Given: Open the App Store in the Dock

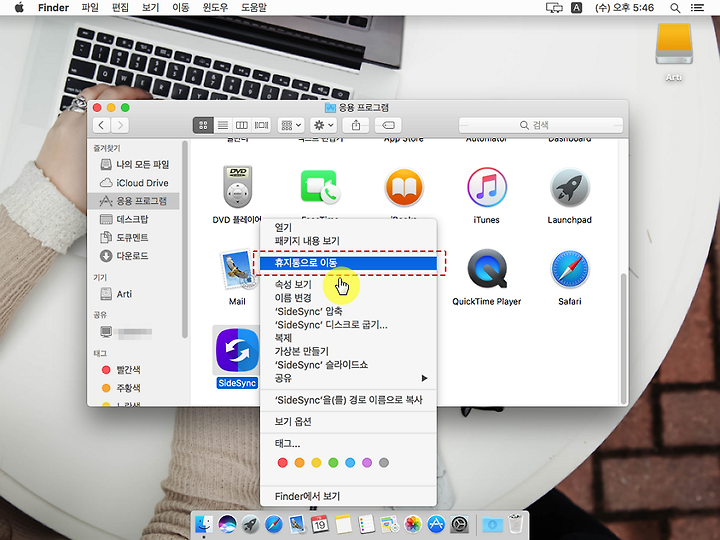Looking at the screenshot, I should [436, 524].
